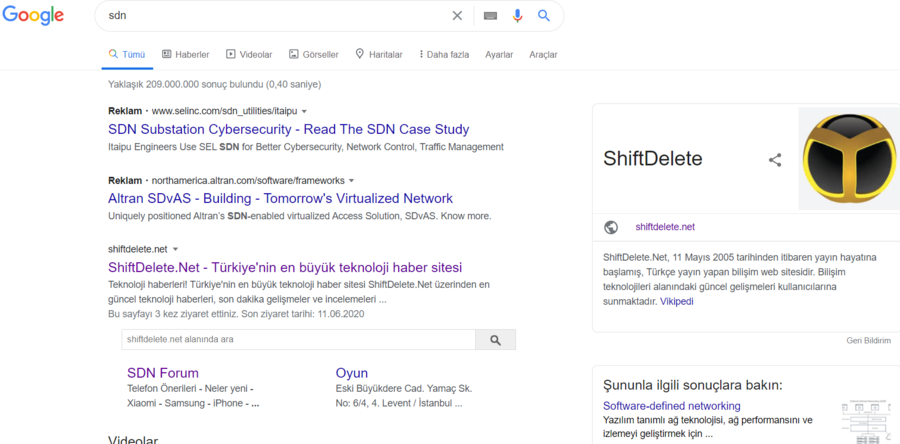Open Software-defined networking related result
This screenshot has width=900, height=444.
point(672,406)
